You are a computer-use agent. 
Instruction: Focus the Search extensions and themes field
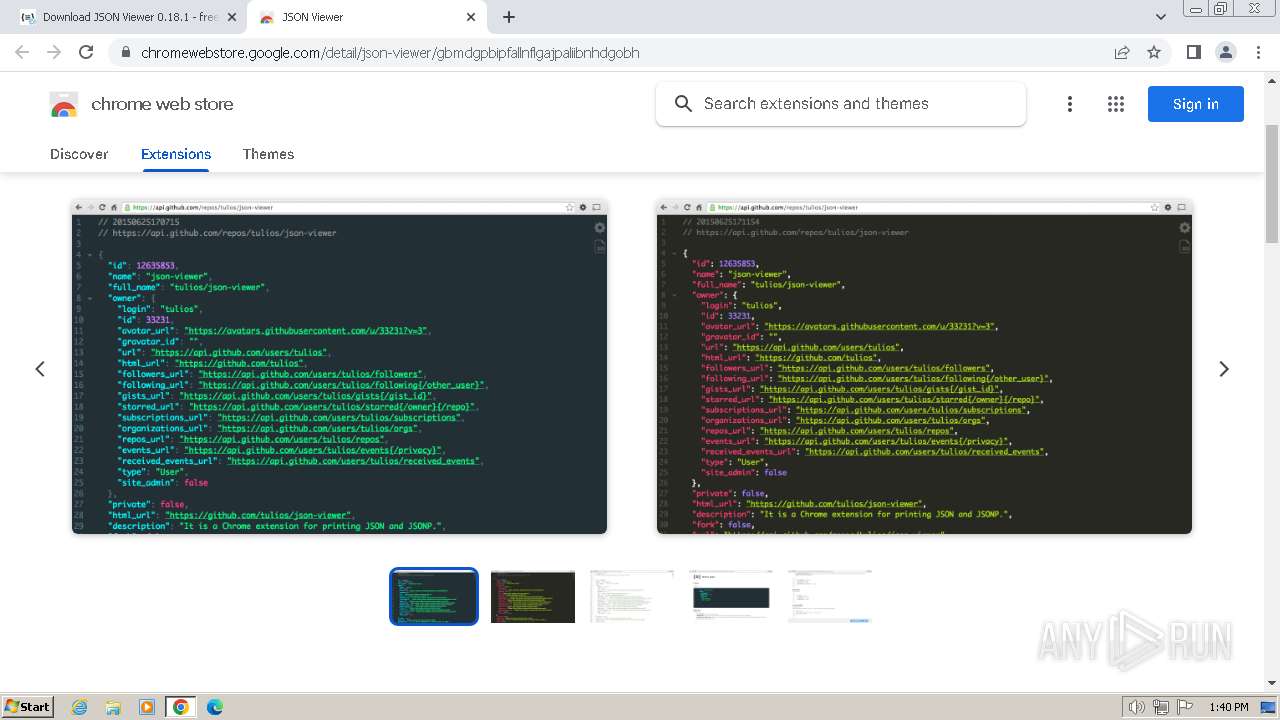841,104
